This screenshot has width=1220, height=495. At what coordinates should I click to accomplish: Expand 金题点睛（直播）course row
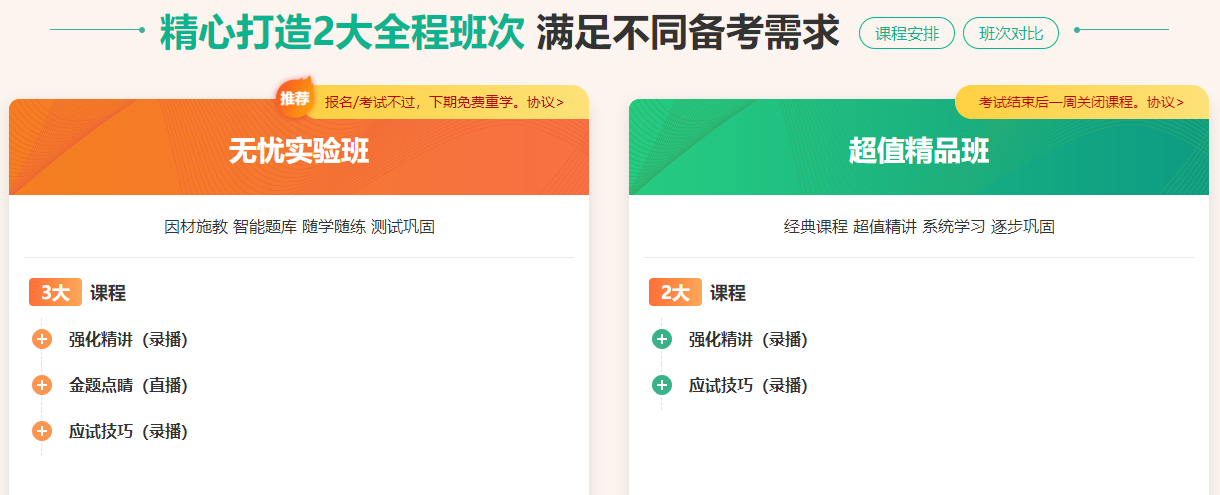coord(128,386)
